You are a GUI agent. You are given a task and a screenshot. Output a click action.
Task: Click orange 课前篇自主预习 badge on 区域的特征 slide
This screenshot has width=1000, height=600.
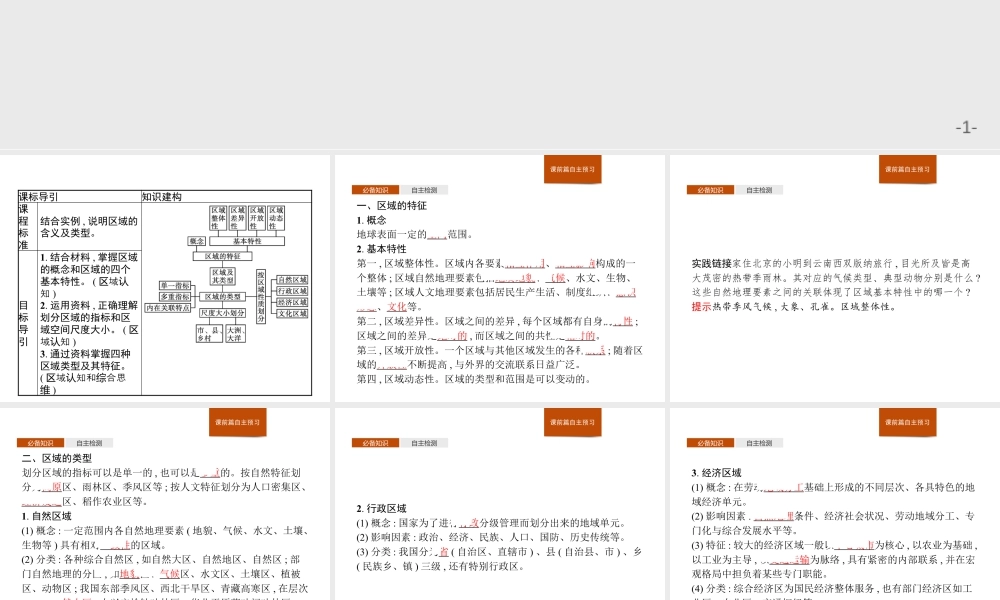click(x=572, y=169)
